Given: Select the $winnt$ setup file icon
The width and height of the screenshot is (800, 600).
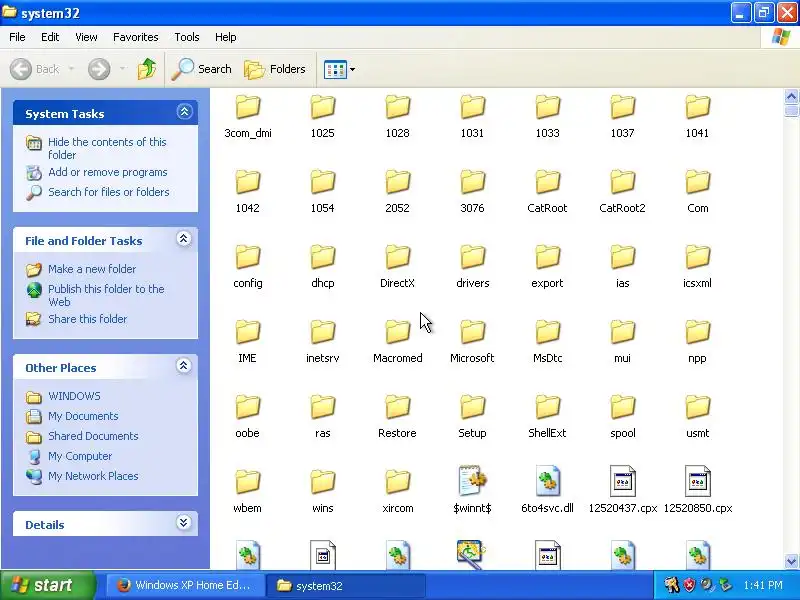Looking at the screenshot, I should click(472, 481).
